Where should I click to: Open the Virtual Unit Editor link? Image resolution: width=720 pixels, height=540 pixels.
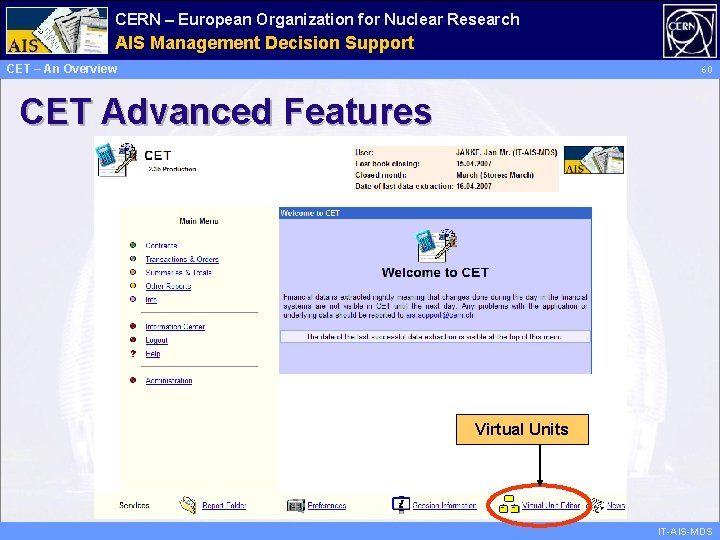click(x=551, y=506)
